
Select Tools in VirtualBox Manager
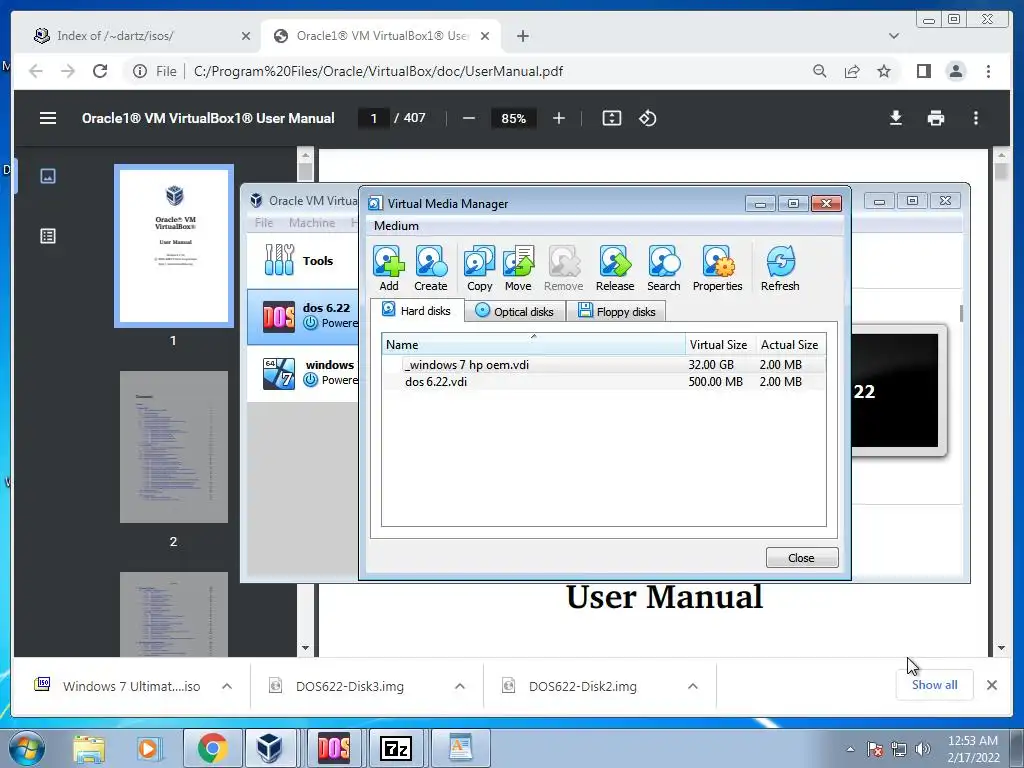(302, 261)
